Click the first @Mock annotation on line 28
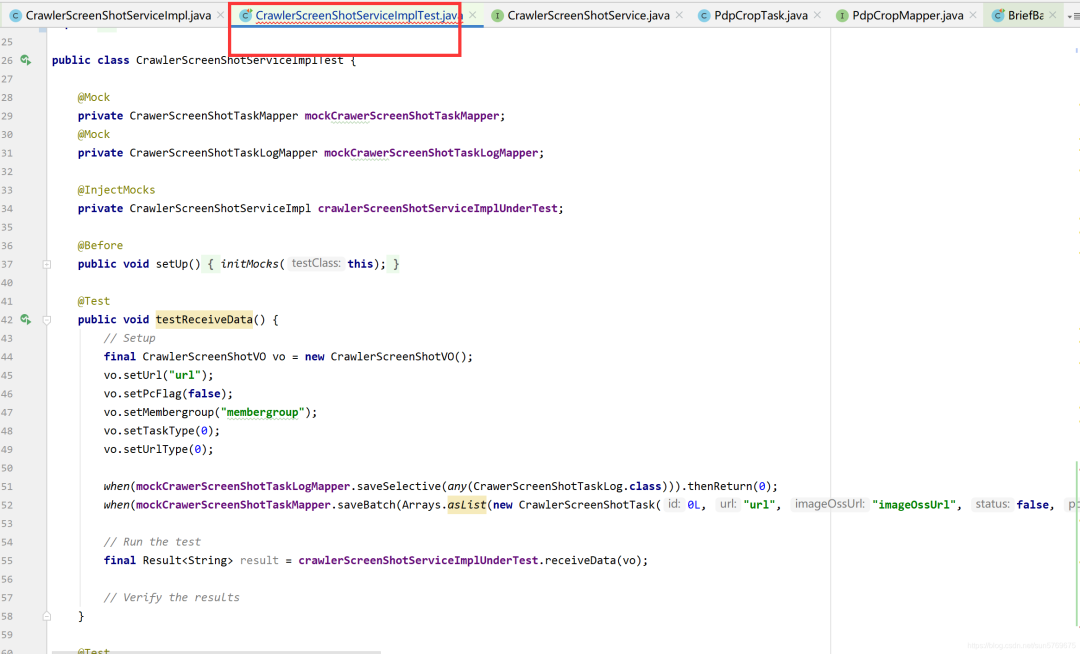Image resolution: width=1080 pixels, height=654 pixels. pos(94,97)
